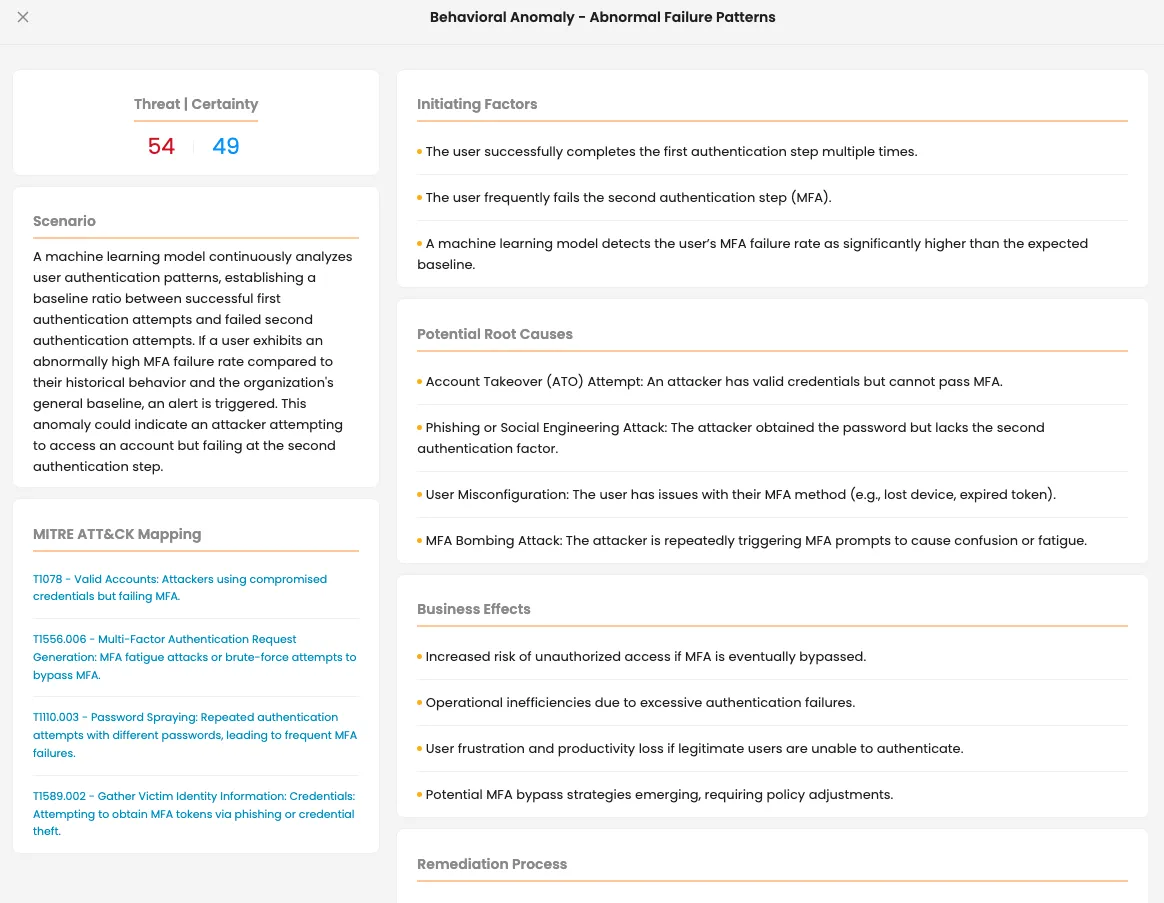Image resolution: width=1164 pixels, height=903 pixels.
Task: Open T1556.006 Multi-Factor Authentication Request Generation link
Action: click(194, 657)
